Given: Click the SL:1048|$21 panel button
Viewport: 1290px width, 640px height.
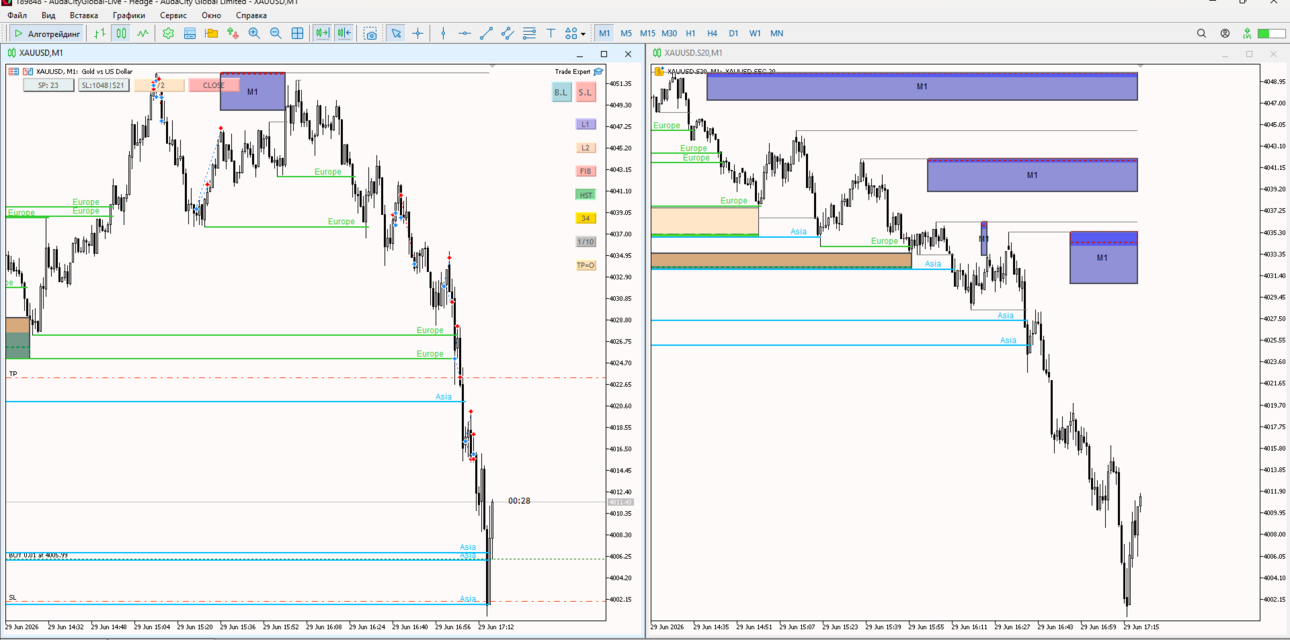Looking at the screenshot, I should point(104,85).
